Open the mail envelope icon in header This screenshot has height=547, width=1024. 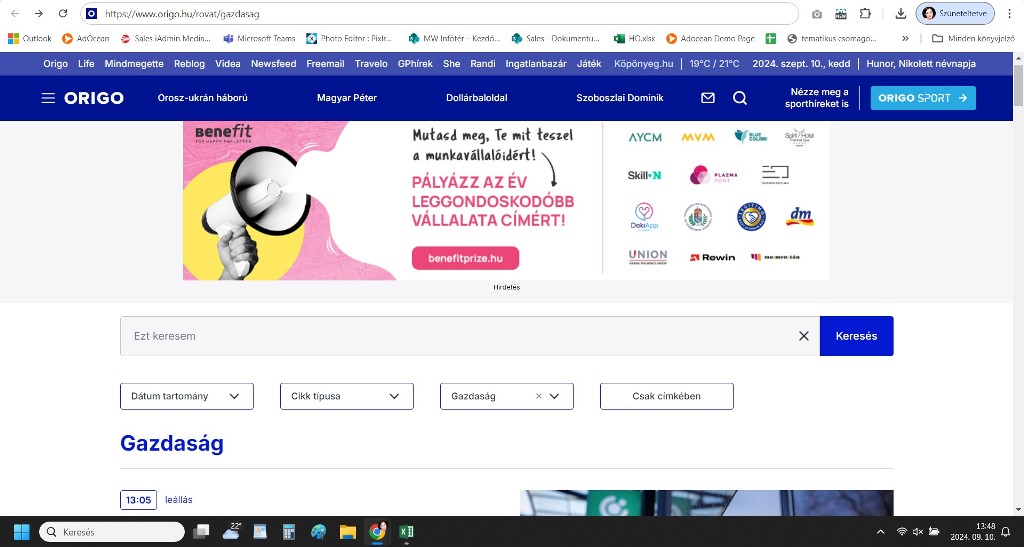[708, 98]
